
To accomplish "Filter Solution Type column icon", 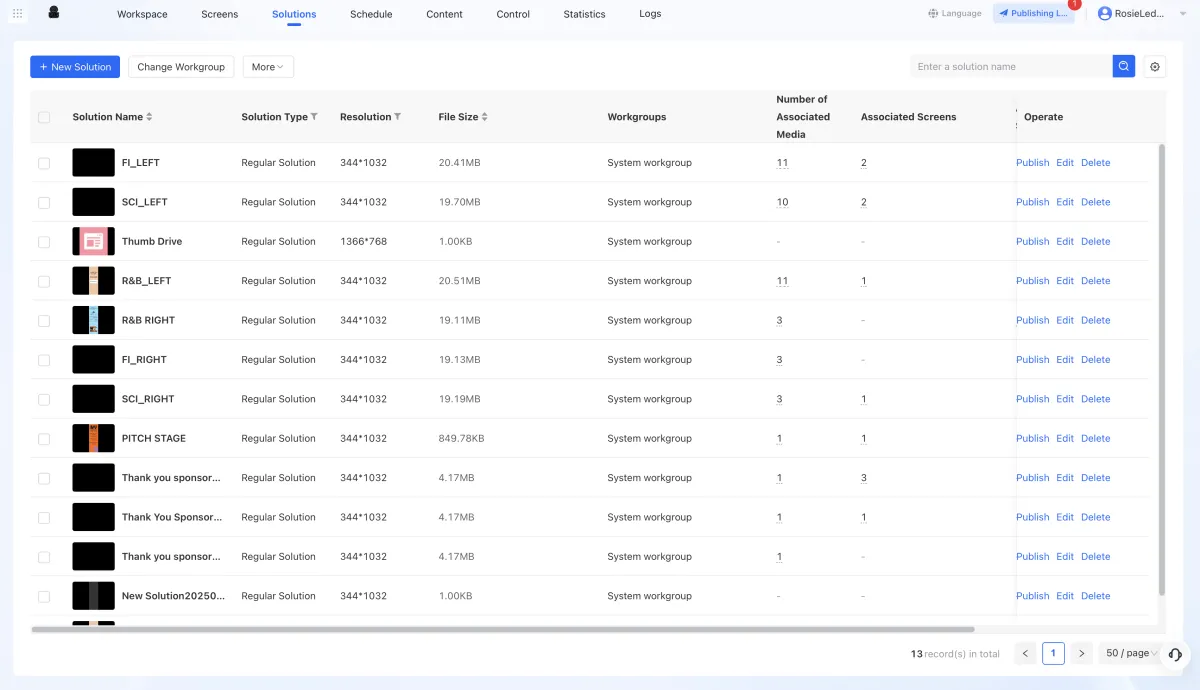I will (314, 117).
